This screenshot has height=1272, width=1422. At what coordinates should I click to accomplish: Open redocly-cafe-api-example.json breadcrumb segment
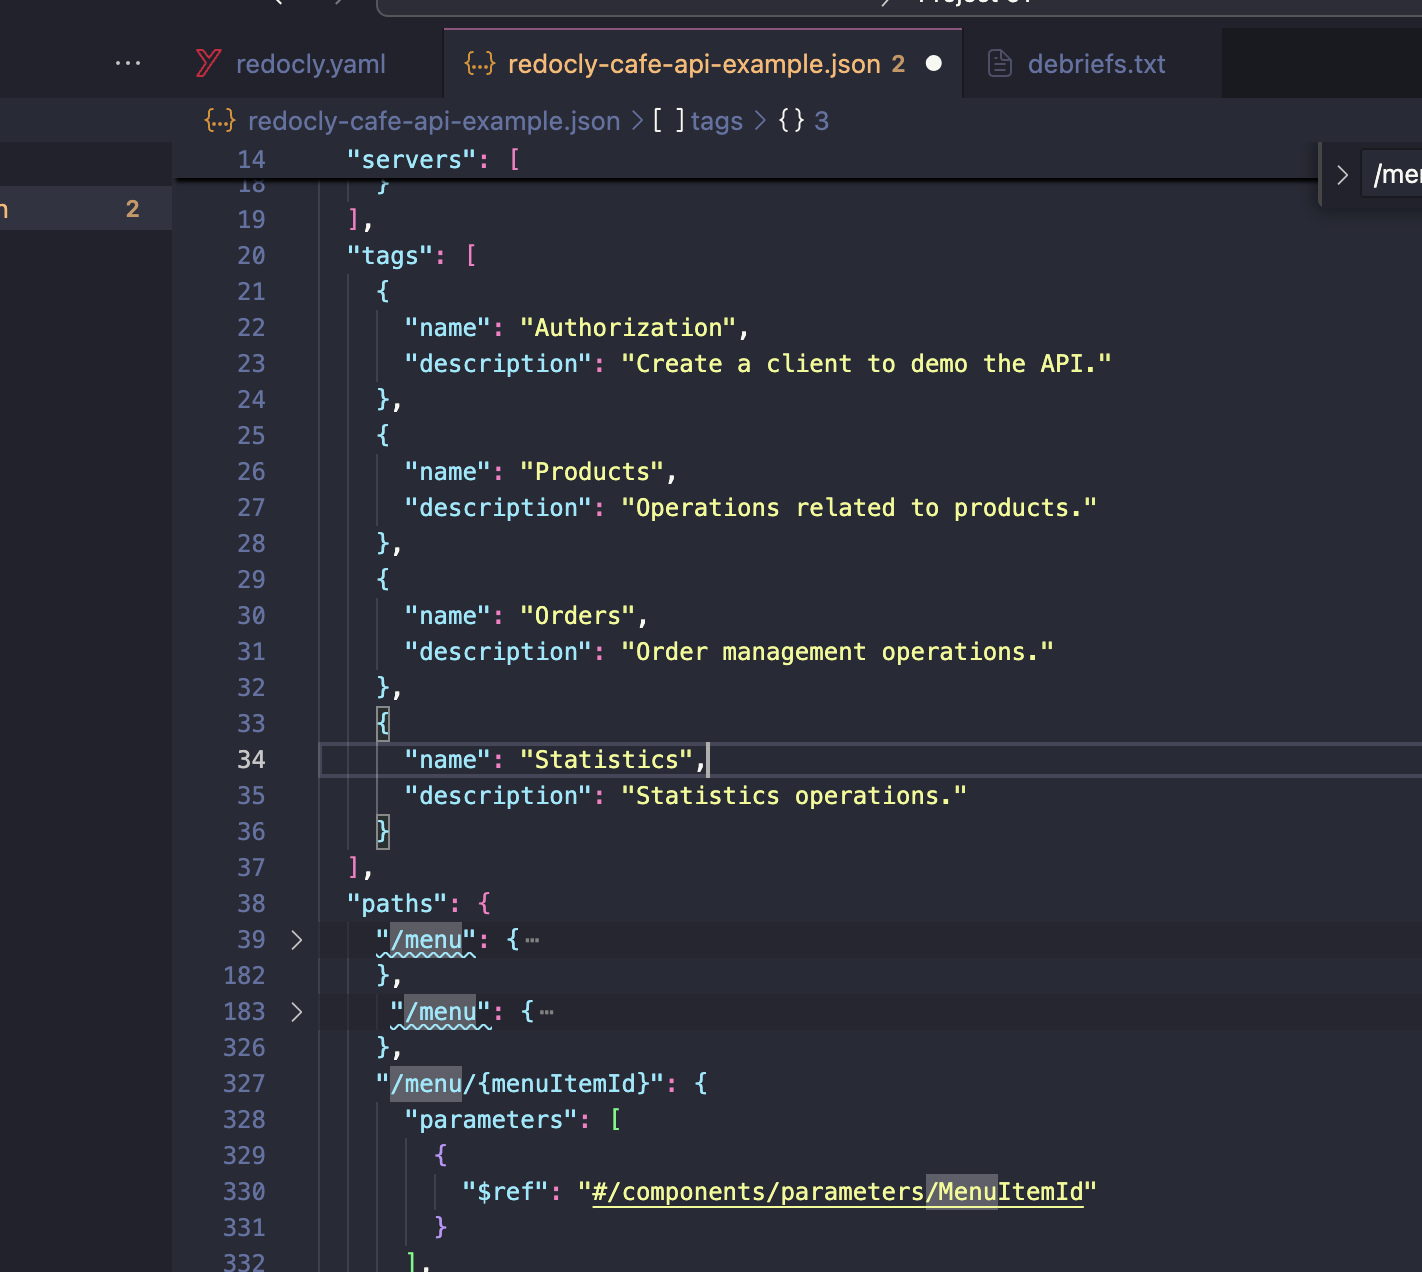[x=433, y=121]
